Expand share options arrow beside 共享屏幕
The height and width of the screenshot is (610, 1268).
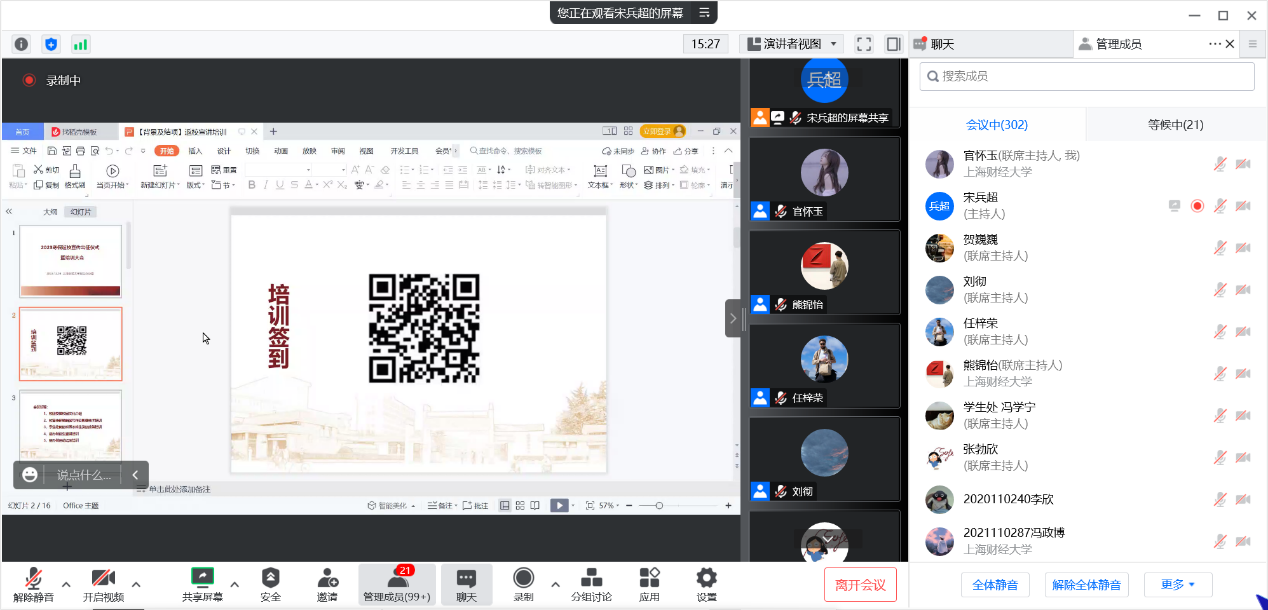click(x=234, y=584)
